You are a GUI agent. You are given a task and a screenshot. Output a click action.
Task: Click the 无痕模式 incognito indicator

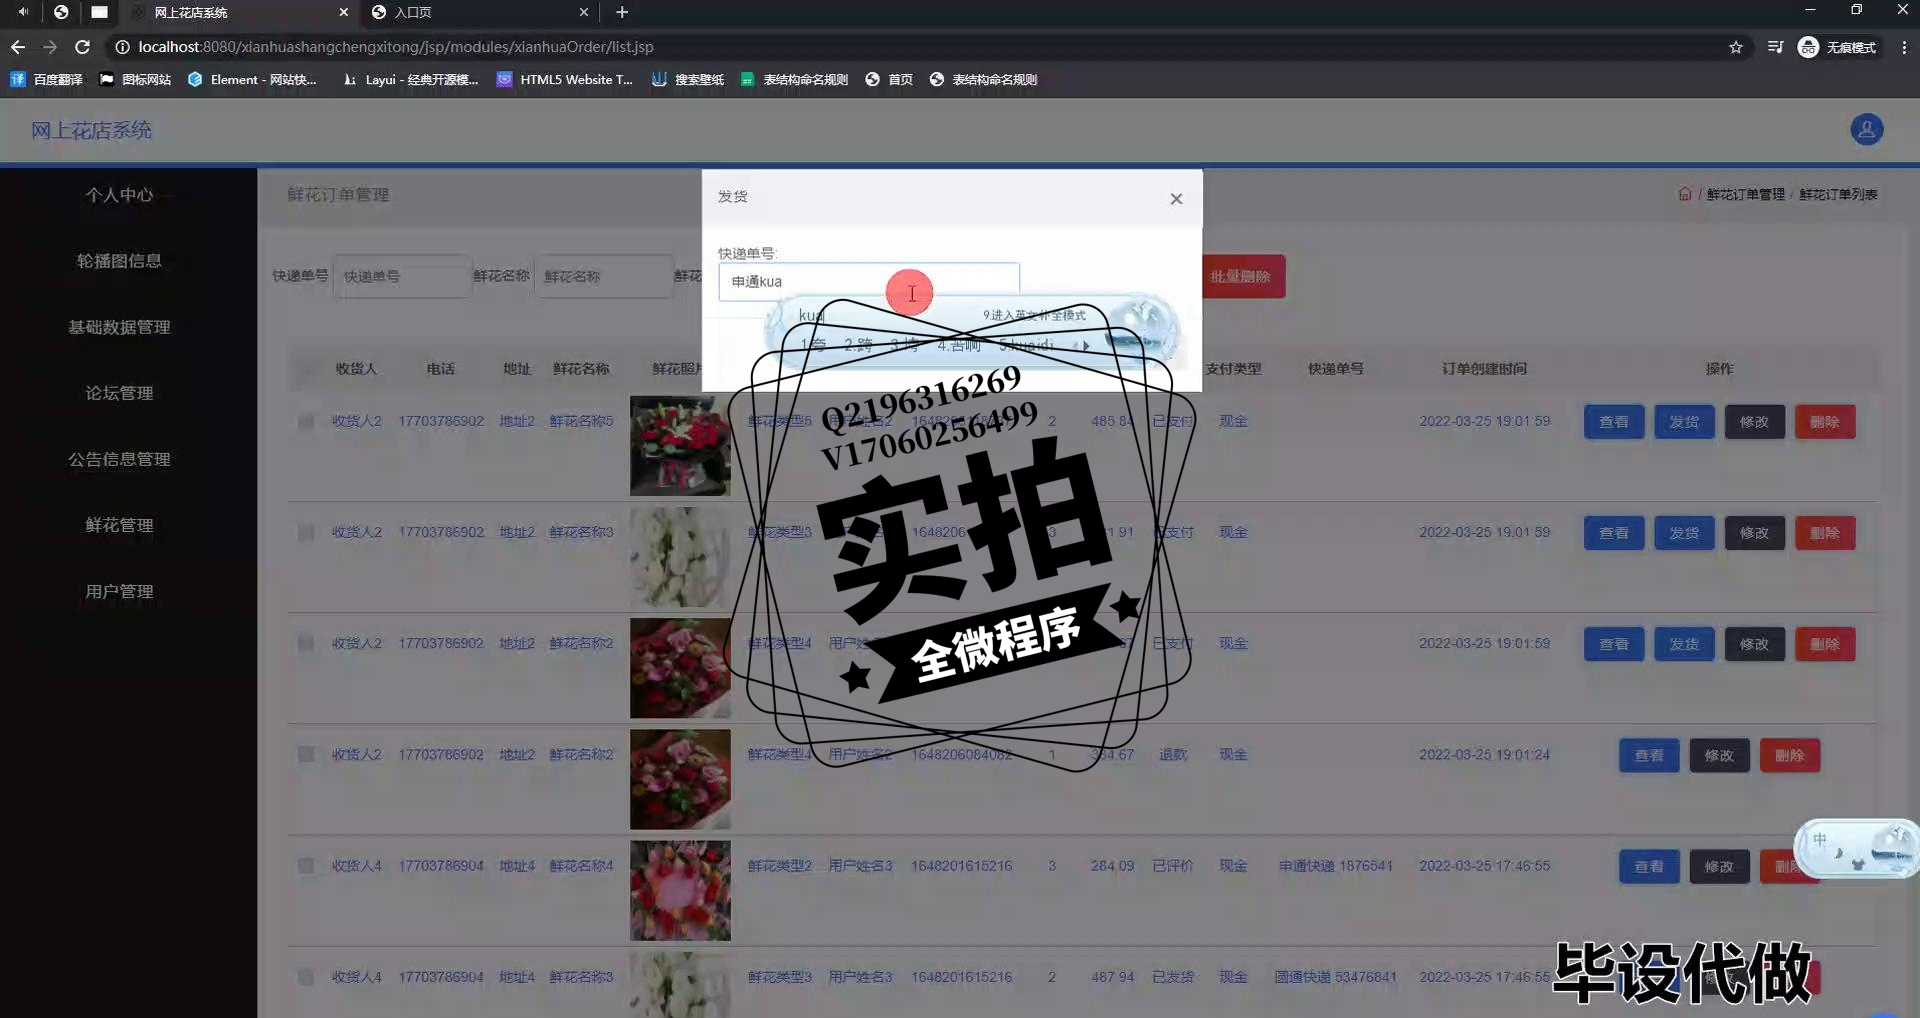1838,47
